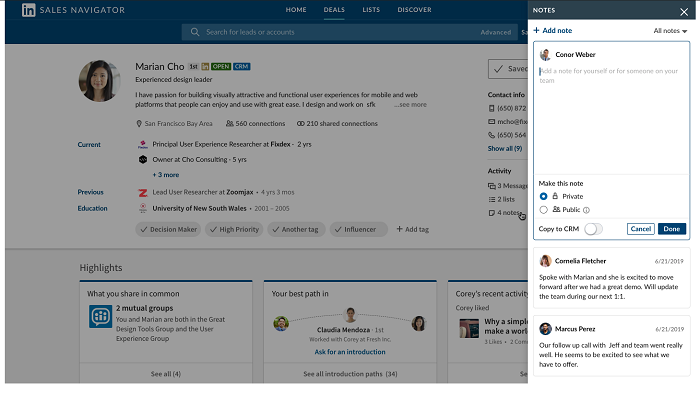Click the shared connections icon
Viewport: 700px width, 394px height.
(300, 124)
